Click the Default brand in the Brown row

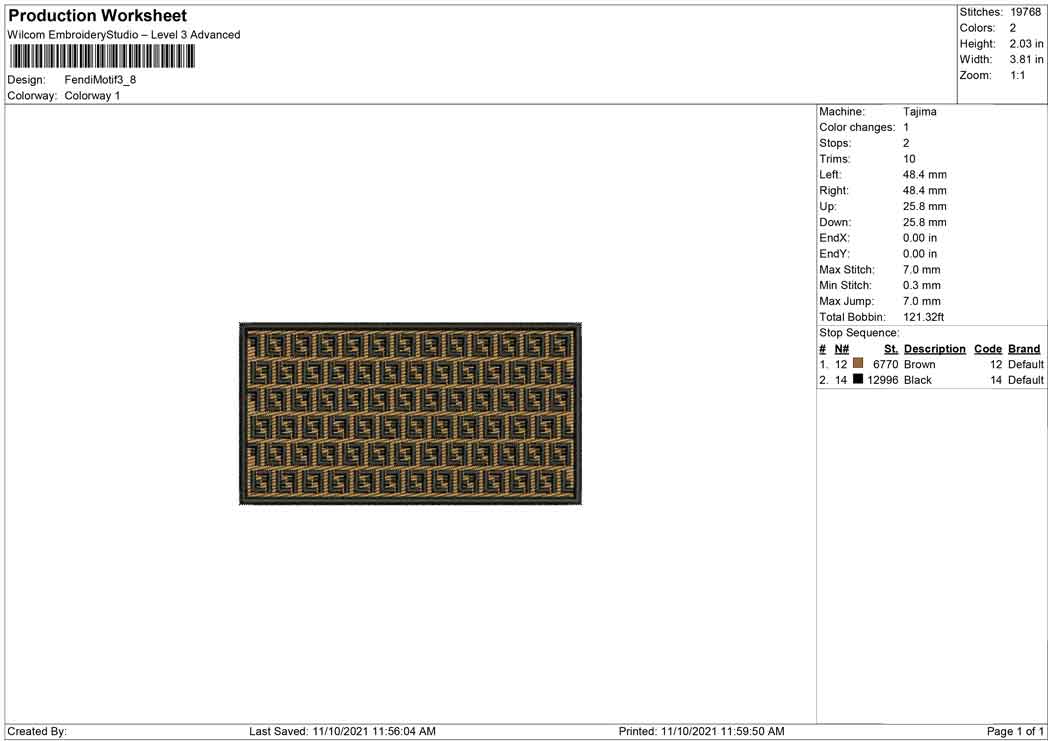click(x=1026, y=364)
